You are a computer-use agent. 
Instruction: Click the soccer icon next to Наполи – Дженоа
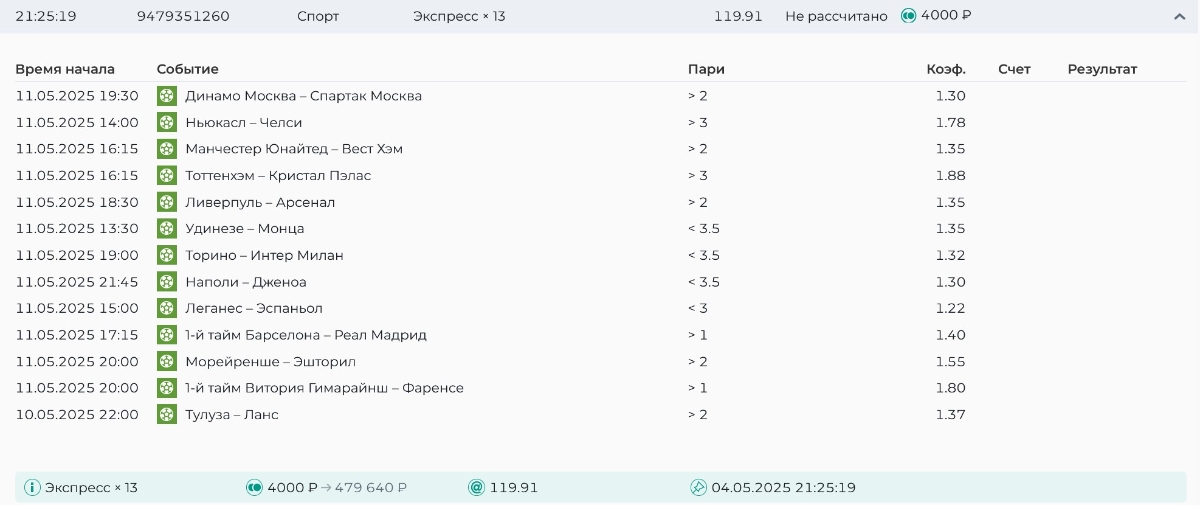(x=167, y=282)
